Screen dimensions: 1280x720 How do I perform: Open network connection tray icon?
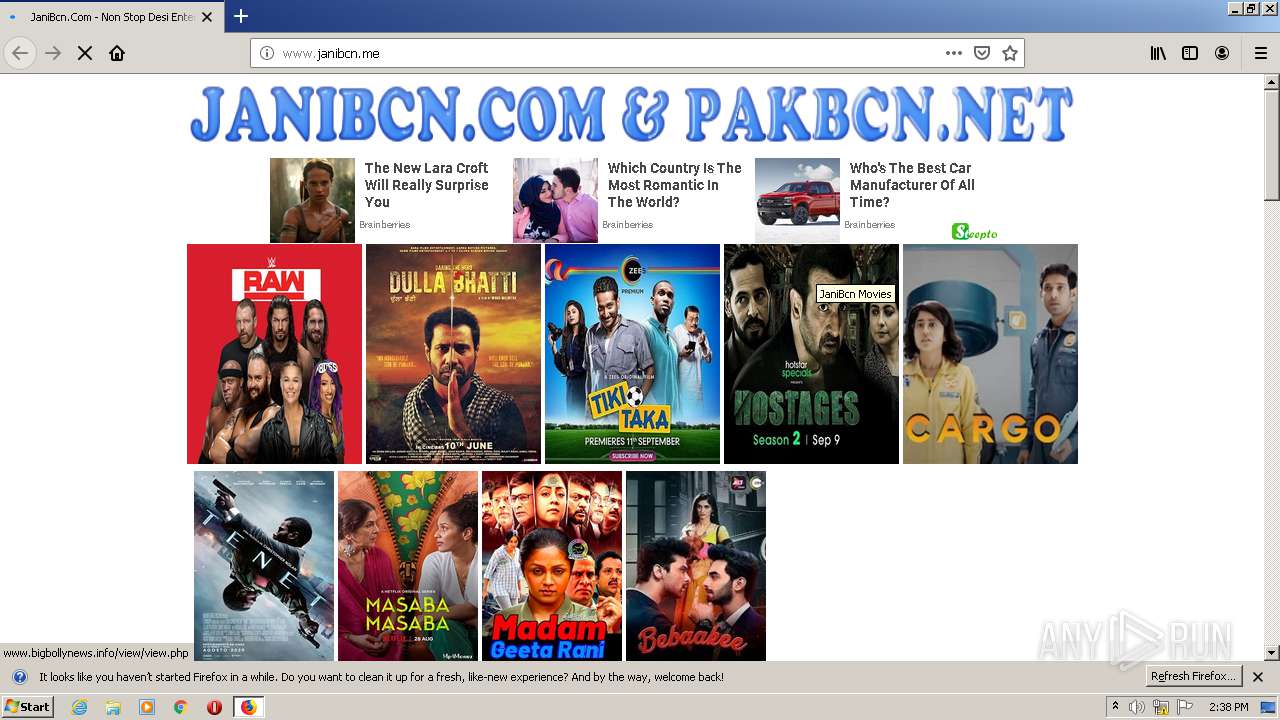pyautogui.click(x=1161, y=707)
